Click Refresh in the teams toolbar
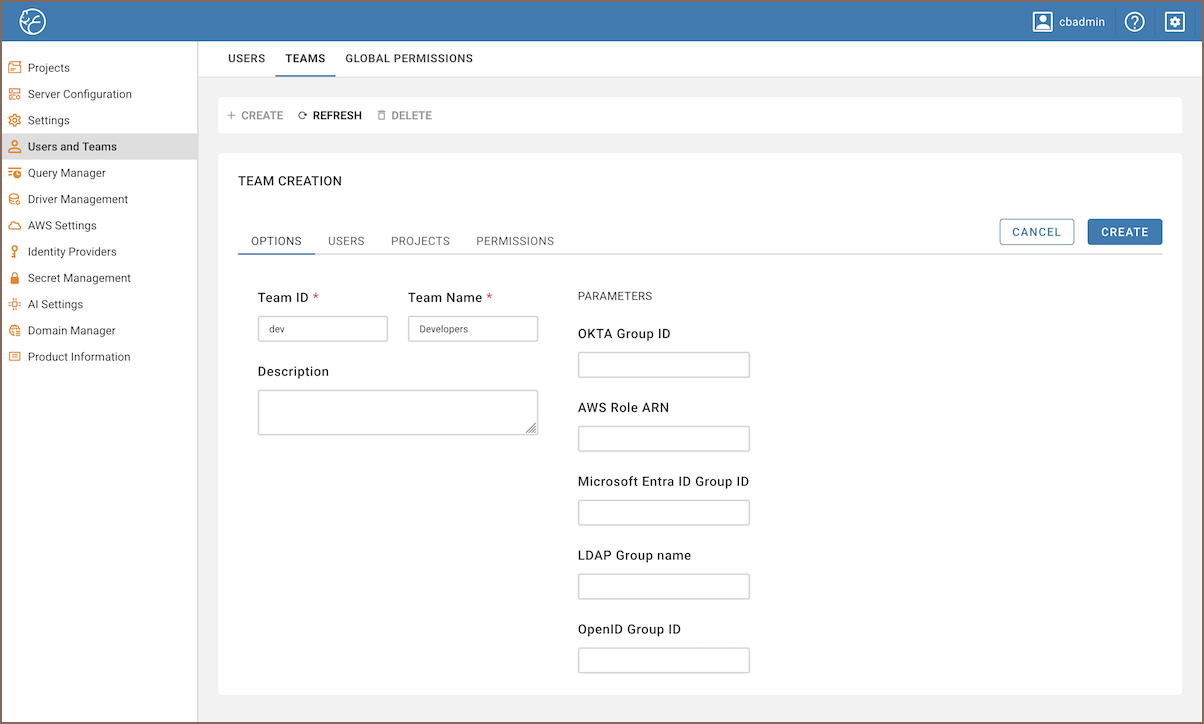 click(x=330, y=116)
